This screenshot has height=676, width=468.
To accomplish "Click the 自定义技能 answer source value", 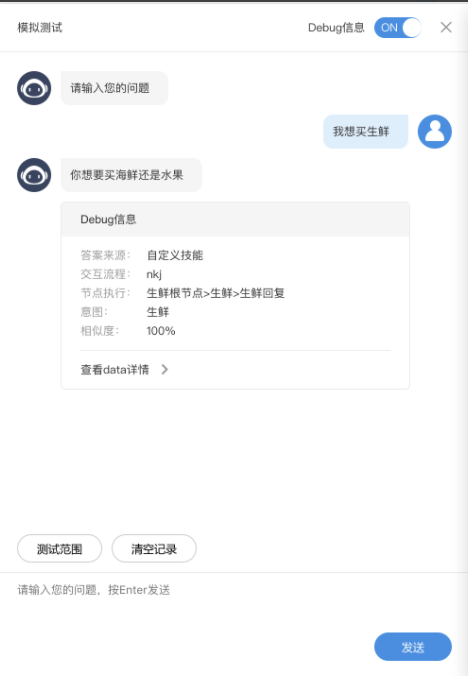I will [x=175, y=255].
